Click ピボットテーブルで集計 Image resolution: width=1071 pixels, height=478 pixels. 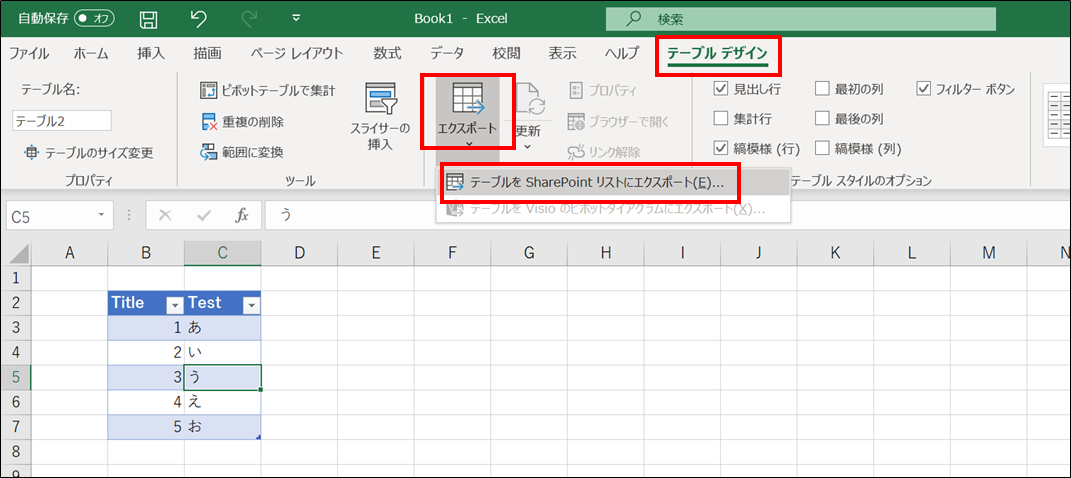click(268, 89)
